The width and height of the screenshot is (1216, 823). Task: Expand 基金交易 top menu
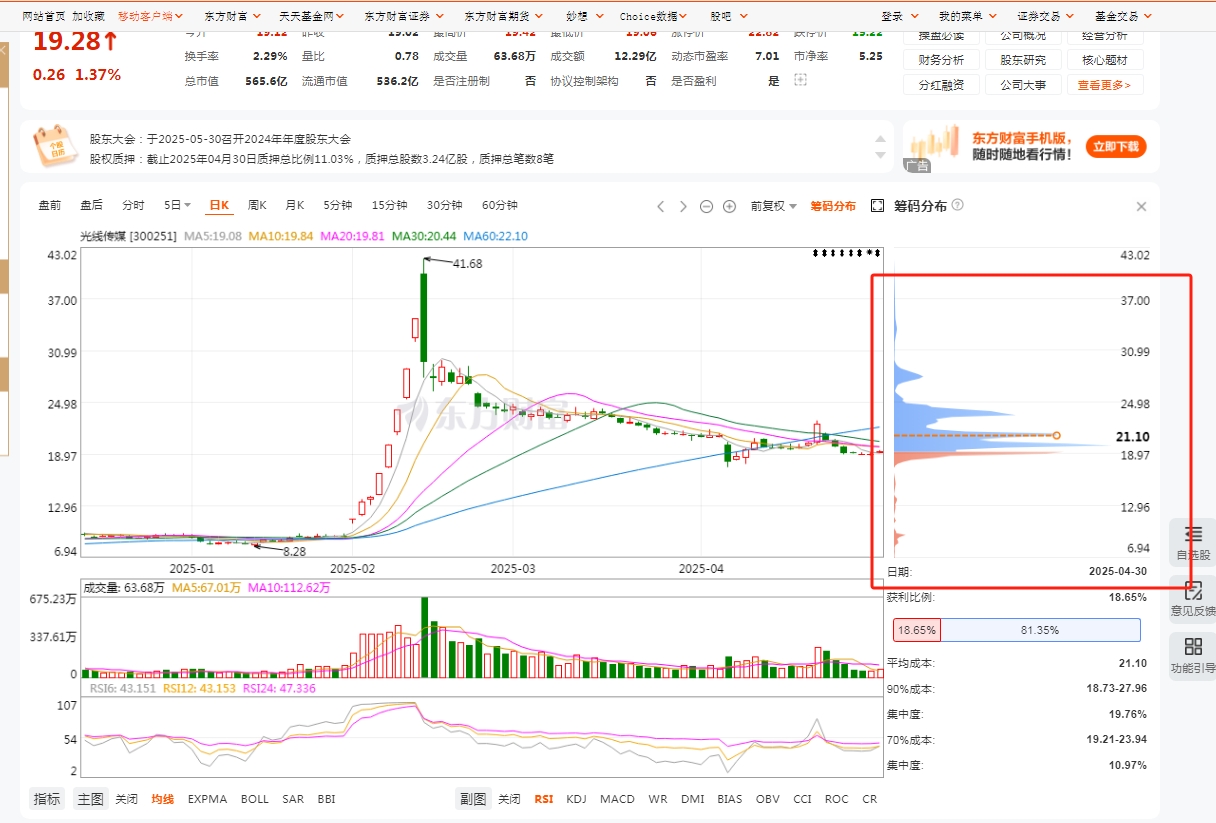coord(1123,16)
